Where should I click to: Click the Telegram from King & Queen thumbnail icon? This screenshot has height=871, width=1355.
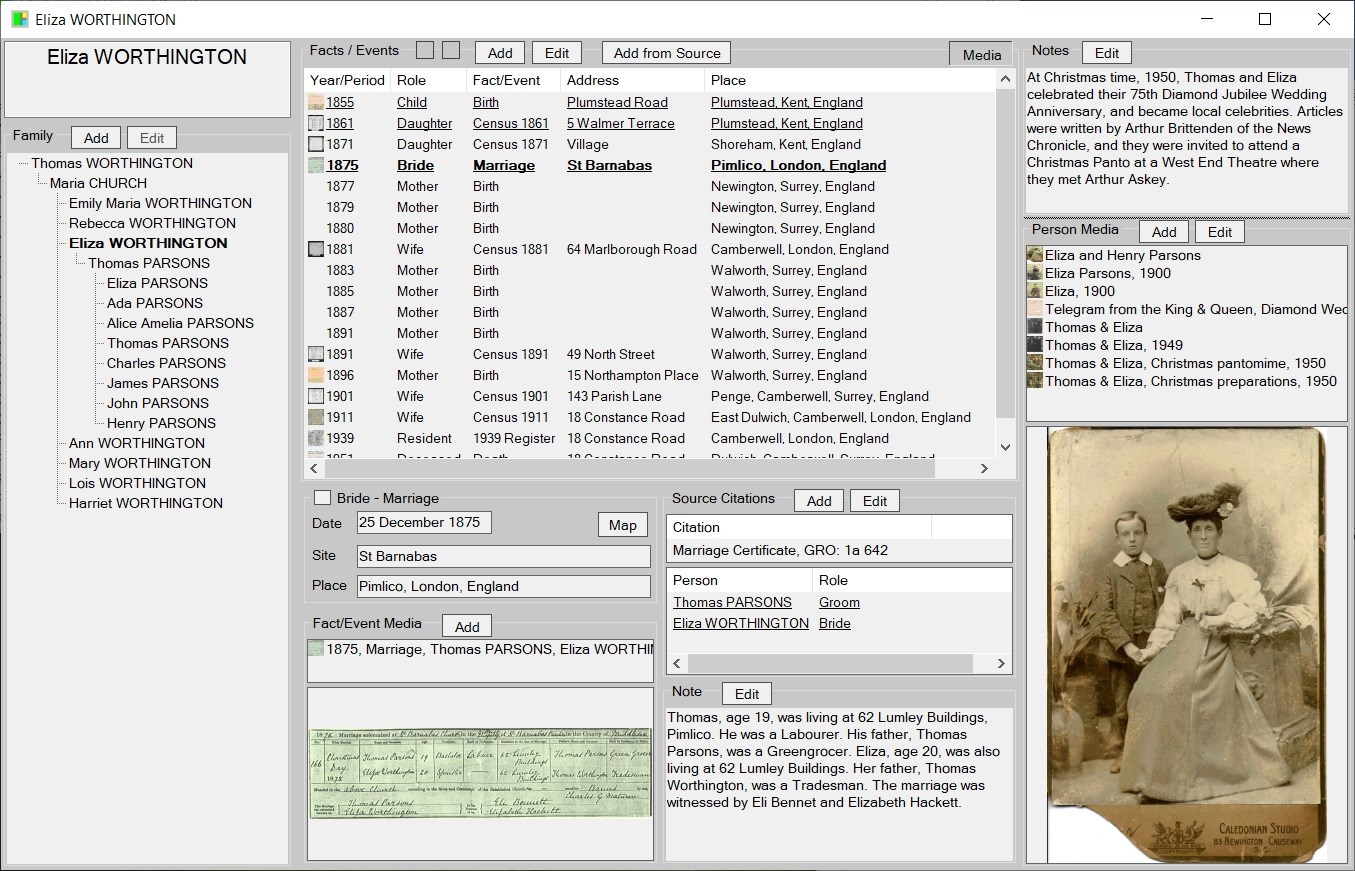click(1035, 309)
